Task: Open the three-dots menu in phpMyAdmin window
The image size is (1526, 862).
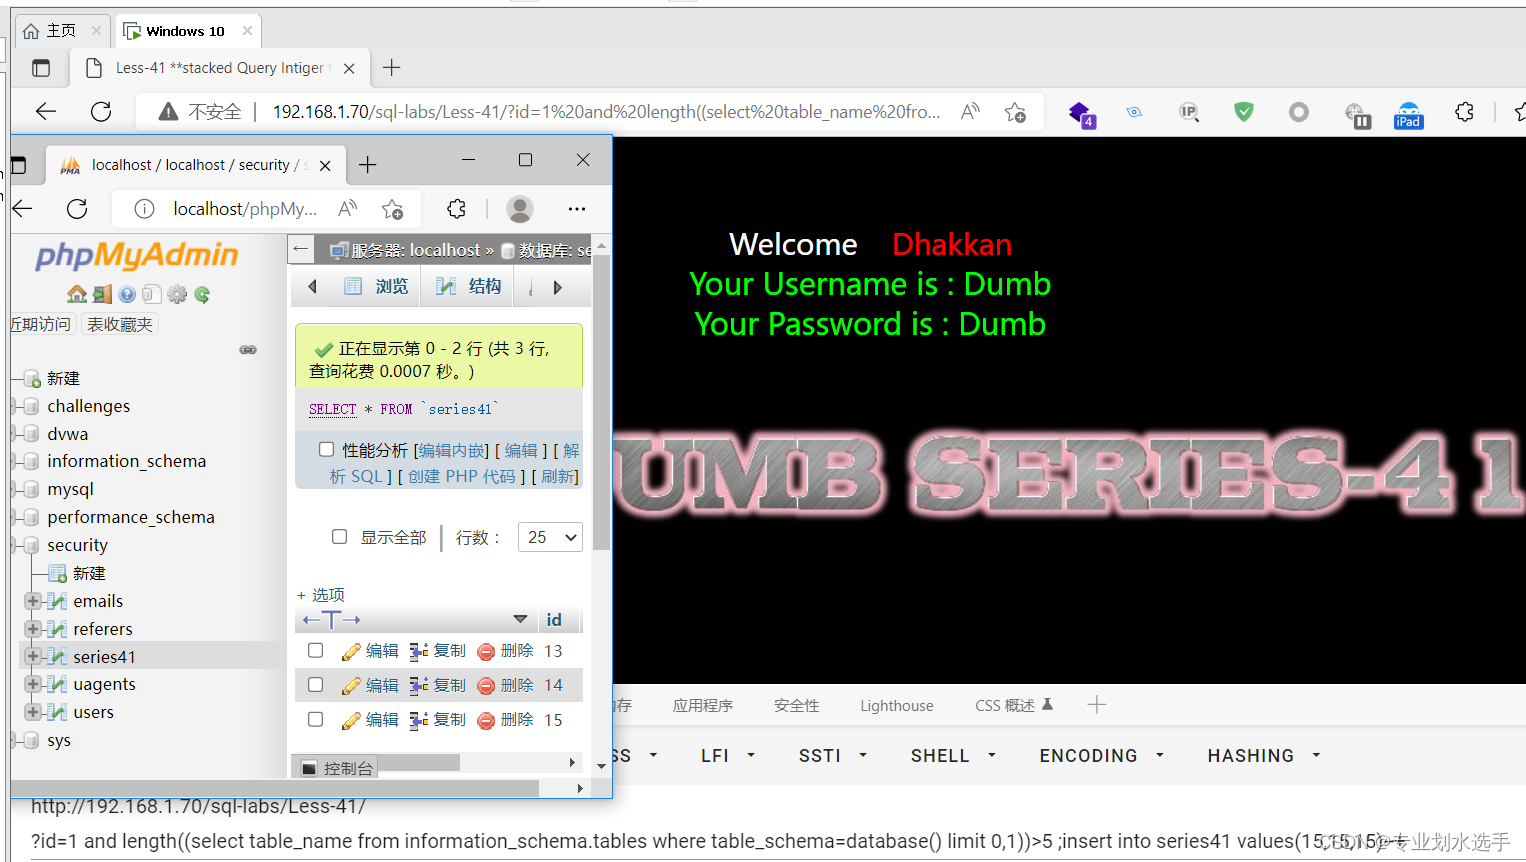Action: pos(577,209)
